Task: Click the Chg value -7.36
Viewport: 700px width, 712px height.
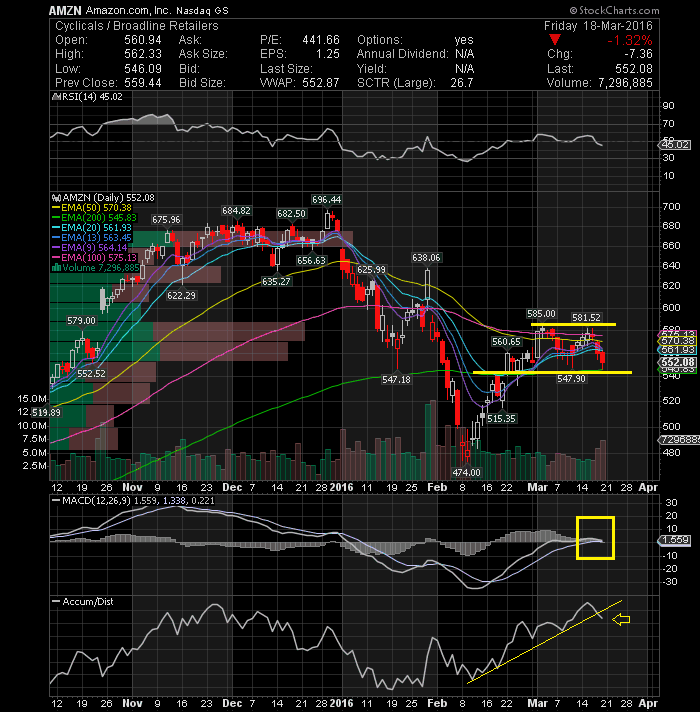Action: coord(638,54)
